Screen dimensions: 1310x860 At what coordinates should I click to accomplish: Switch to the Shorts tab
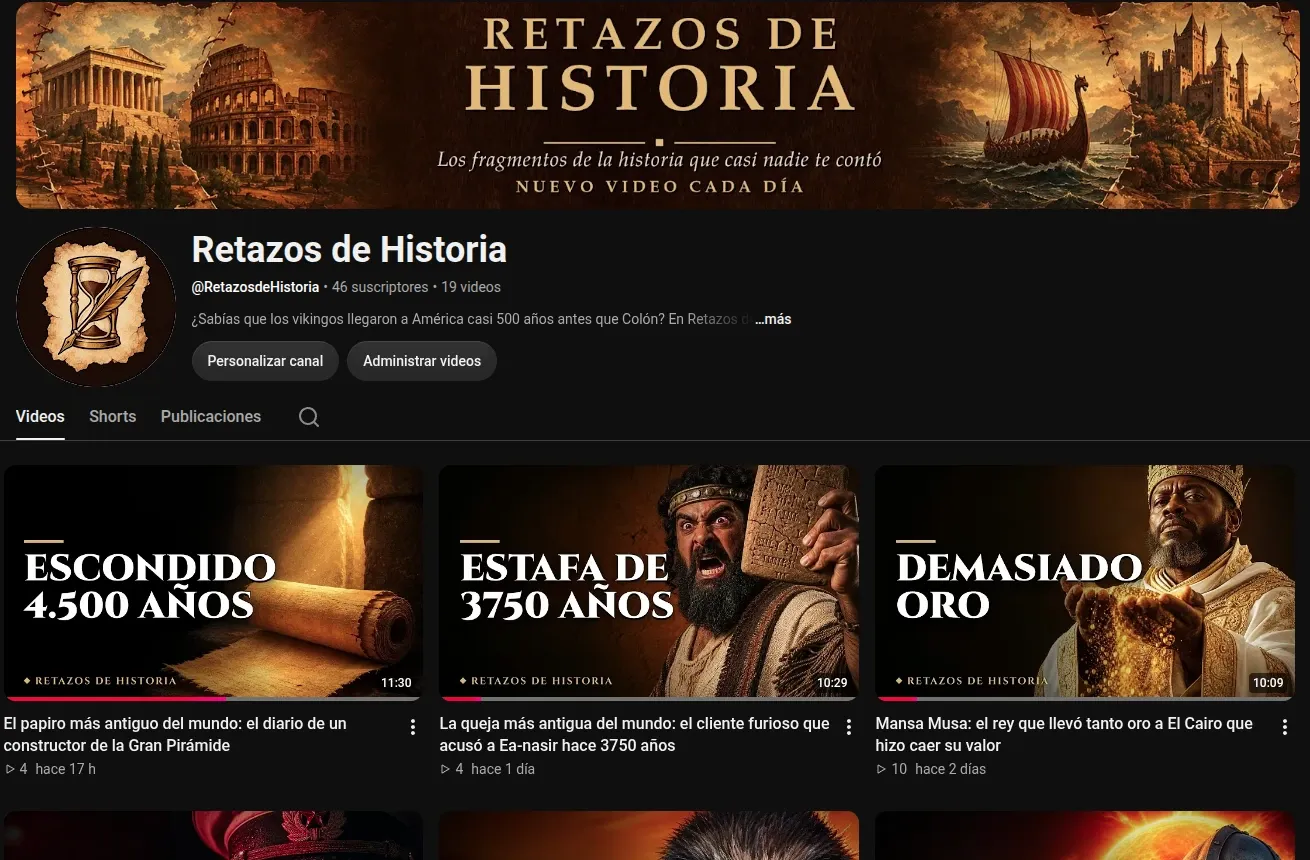click(x=112, y=416)
